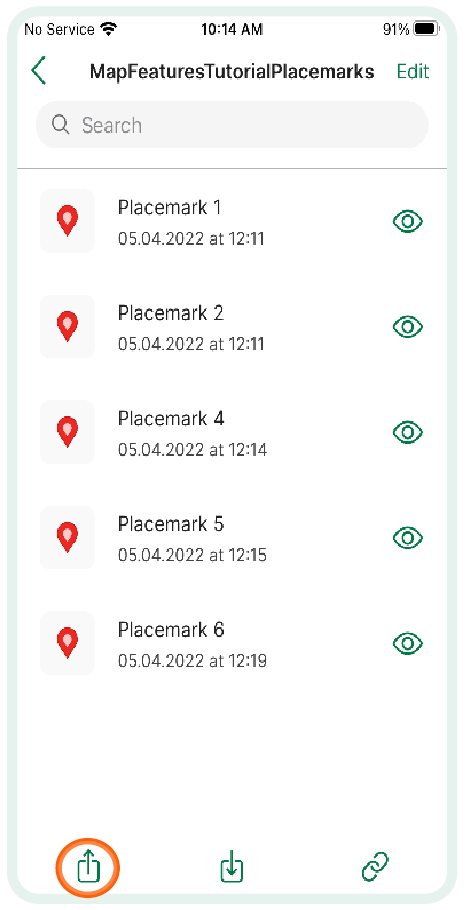Toggle visibility of Placemark 4
This screenshot has height=910, width=465.
pyautogui.click(x=408, y=432)
